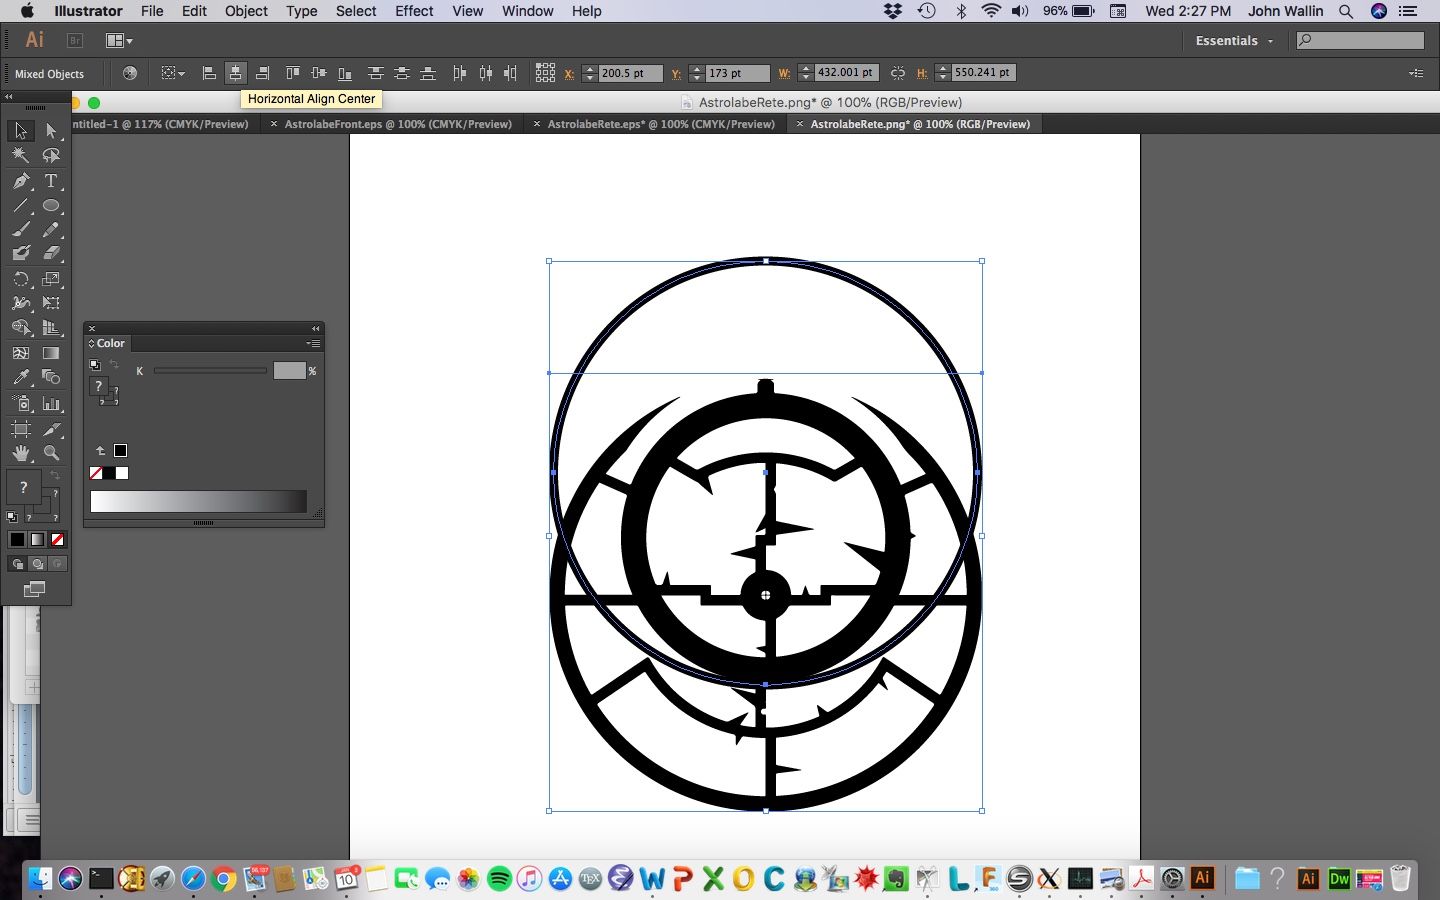1440x900 pixels.
Task: Pick the Hand tool
Action: [21, 453]
